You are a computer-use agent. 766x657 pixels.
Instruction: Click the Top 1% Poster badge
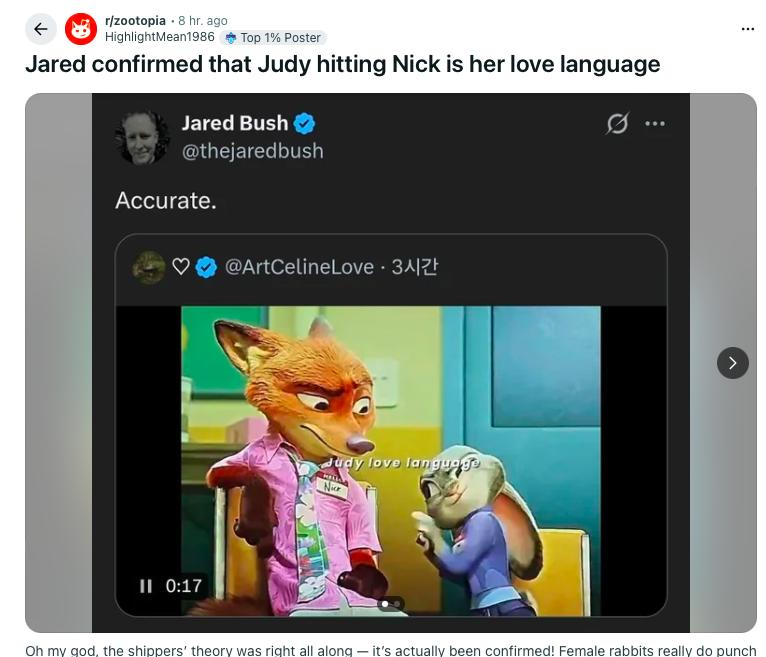point(273,38)
